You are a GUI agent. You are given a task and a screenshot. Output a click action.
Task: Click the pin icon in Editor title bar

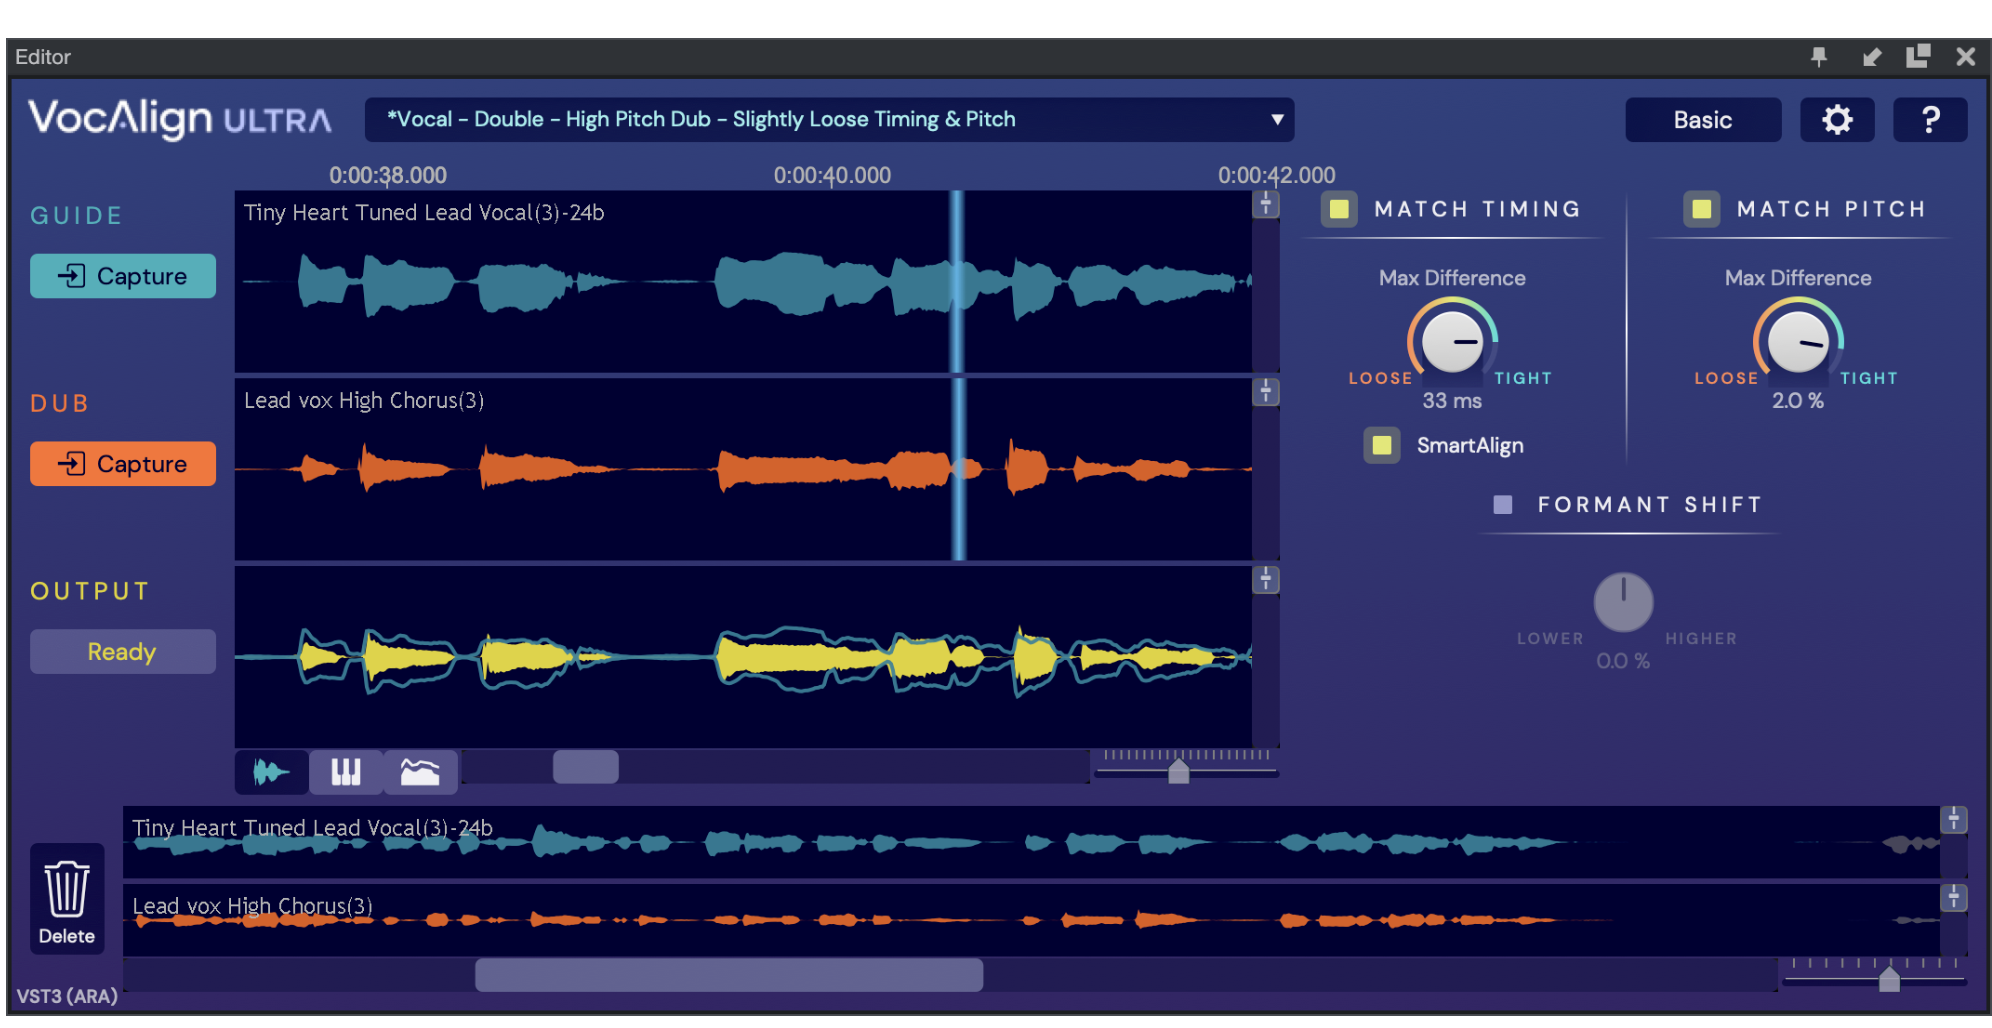pyautogui.click(x=1819, y=57)
